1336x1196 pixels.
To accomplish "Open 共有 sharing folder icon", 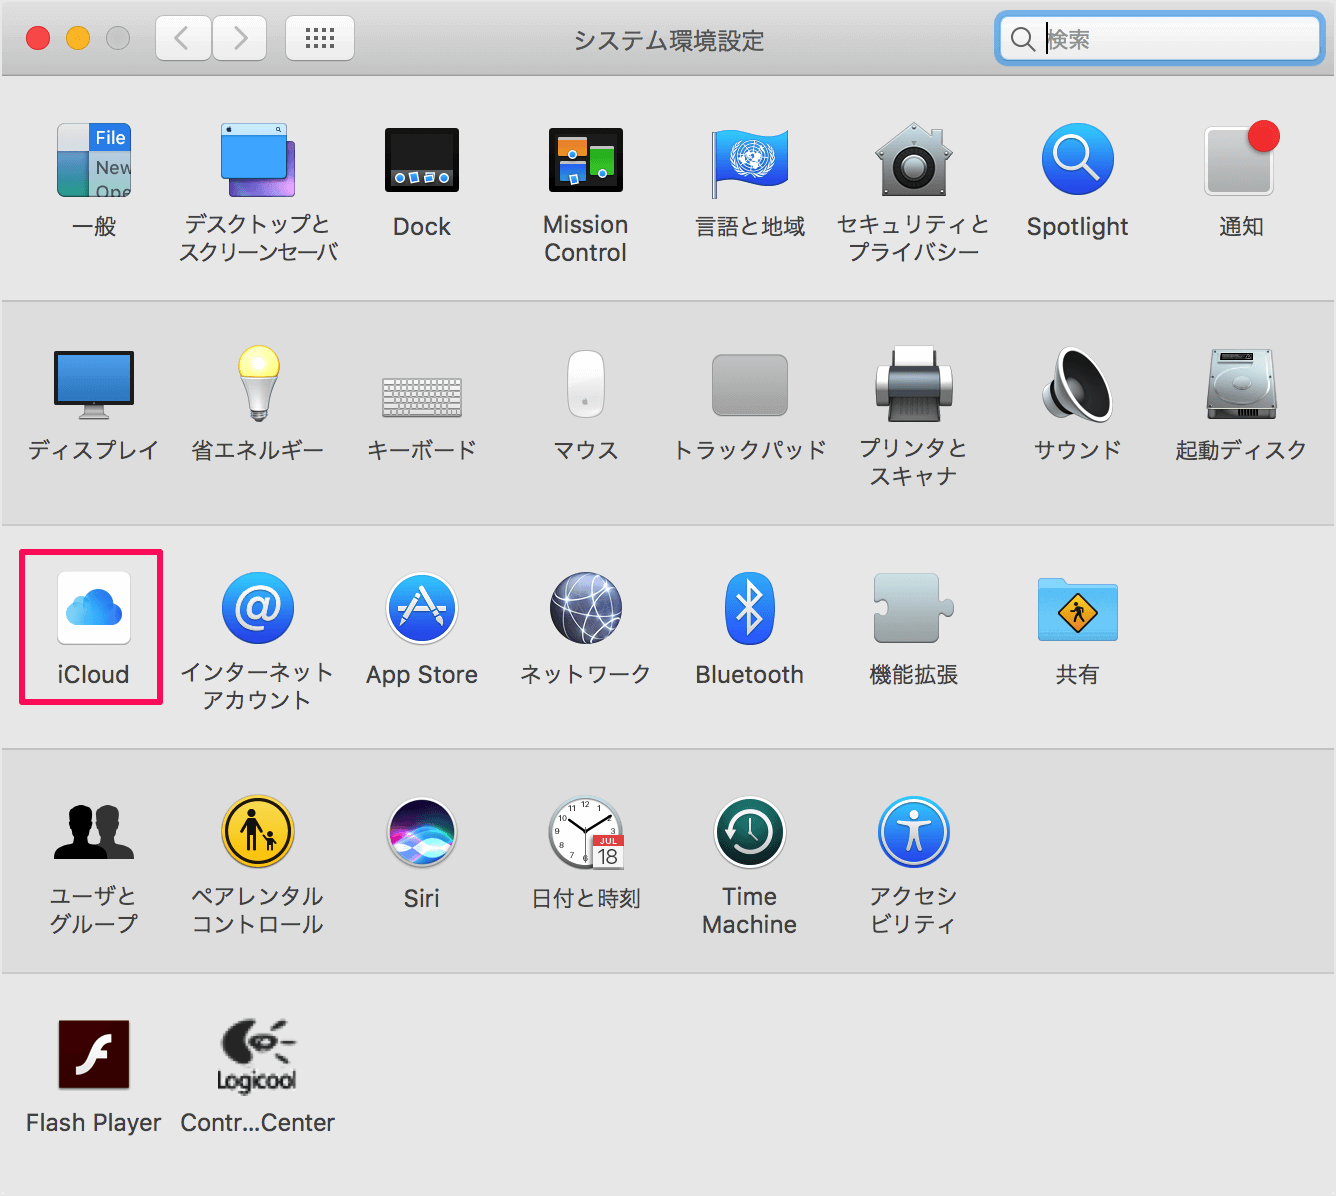I will point(1078,610).
